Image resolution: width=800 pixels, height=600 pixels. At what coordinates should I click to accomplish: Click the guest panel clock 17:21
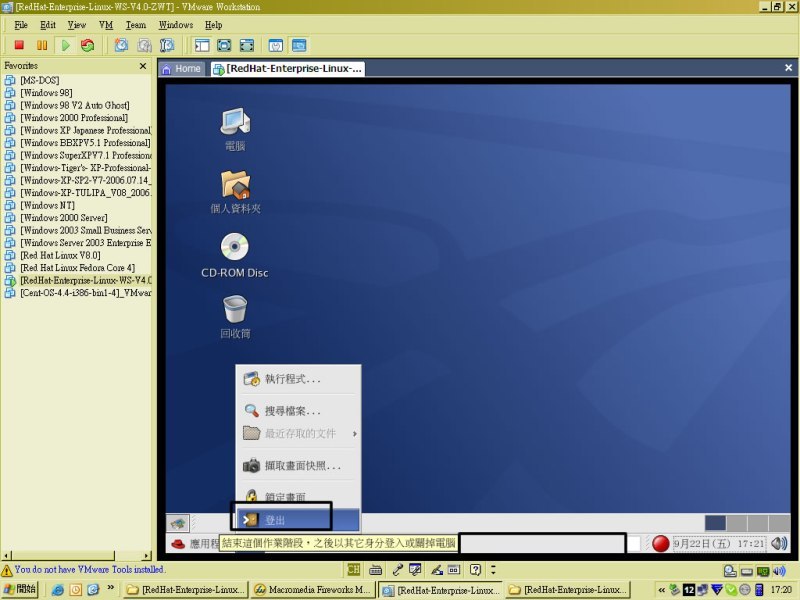(x=719, y=544)
